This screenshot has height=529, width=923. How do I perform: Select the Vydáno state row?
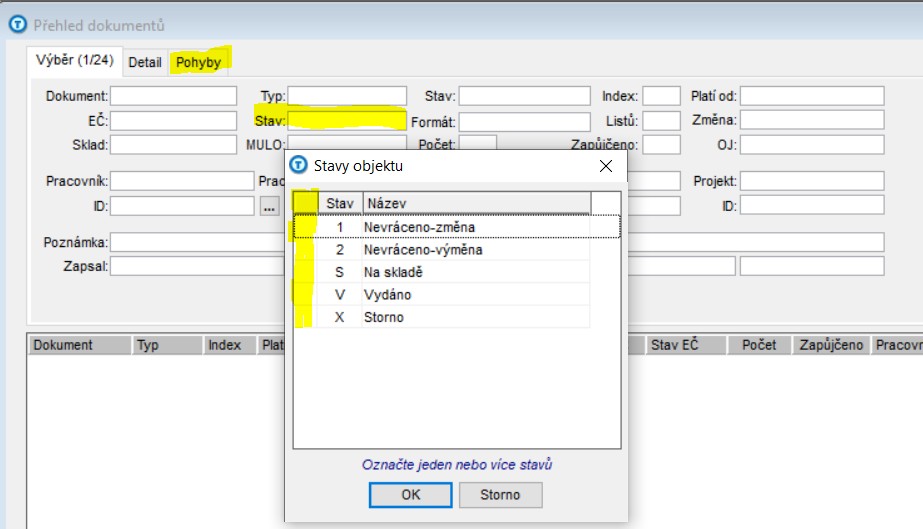click(x=441, y=295)
